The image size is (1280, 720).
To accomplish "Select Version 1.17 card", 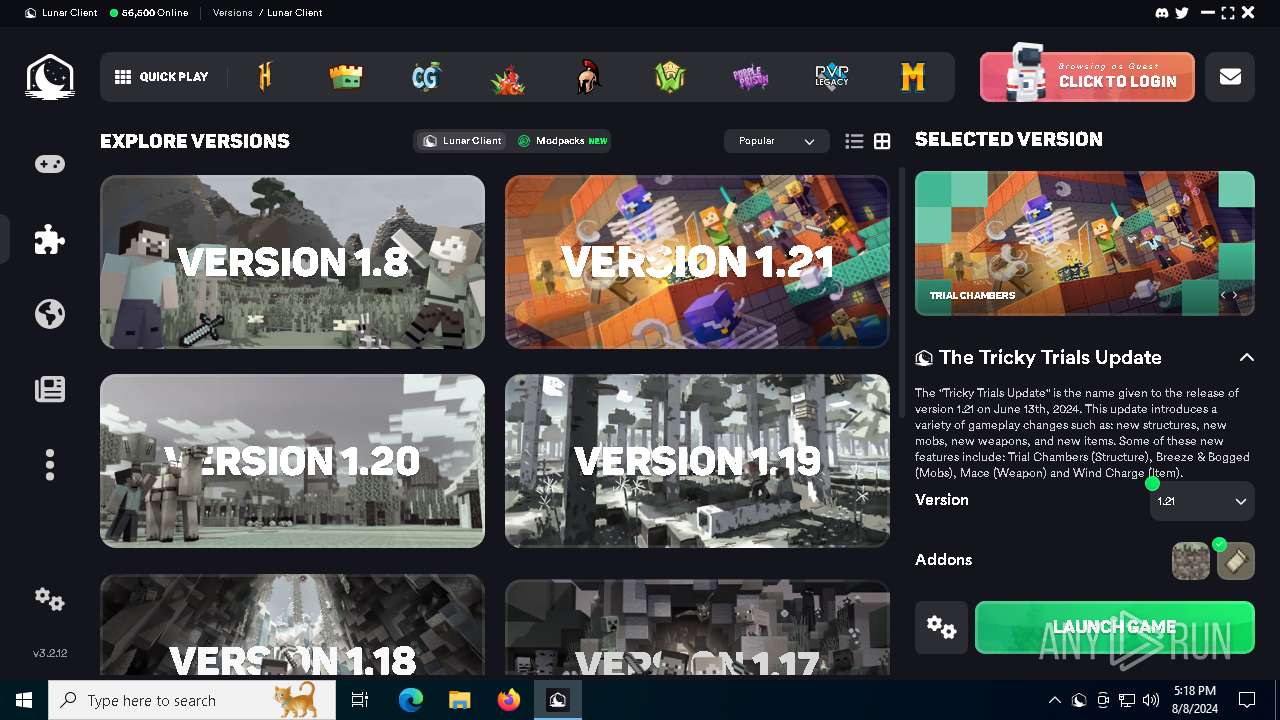I will click(697, 626).
